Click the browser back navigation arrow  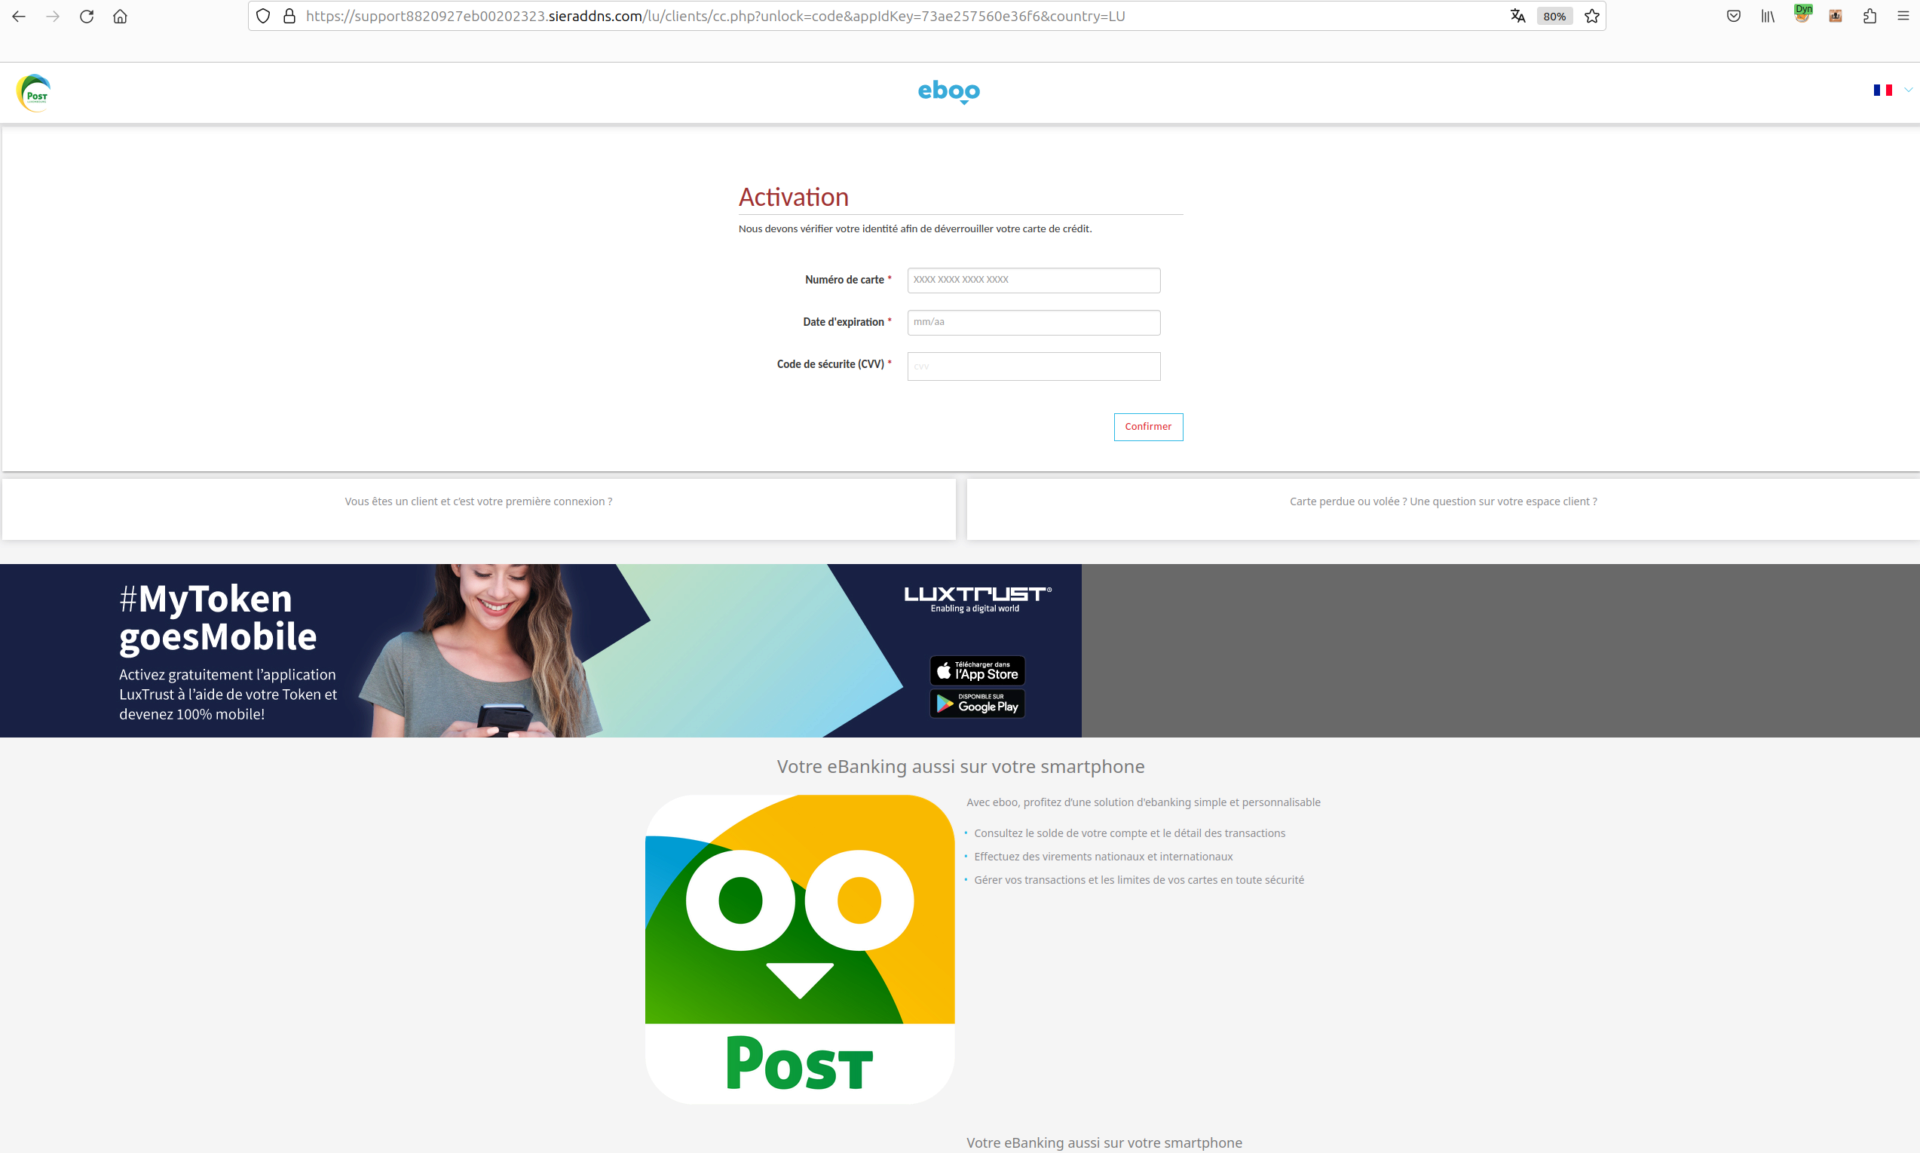(19, 15)
